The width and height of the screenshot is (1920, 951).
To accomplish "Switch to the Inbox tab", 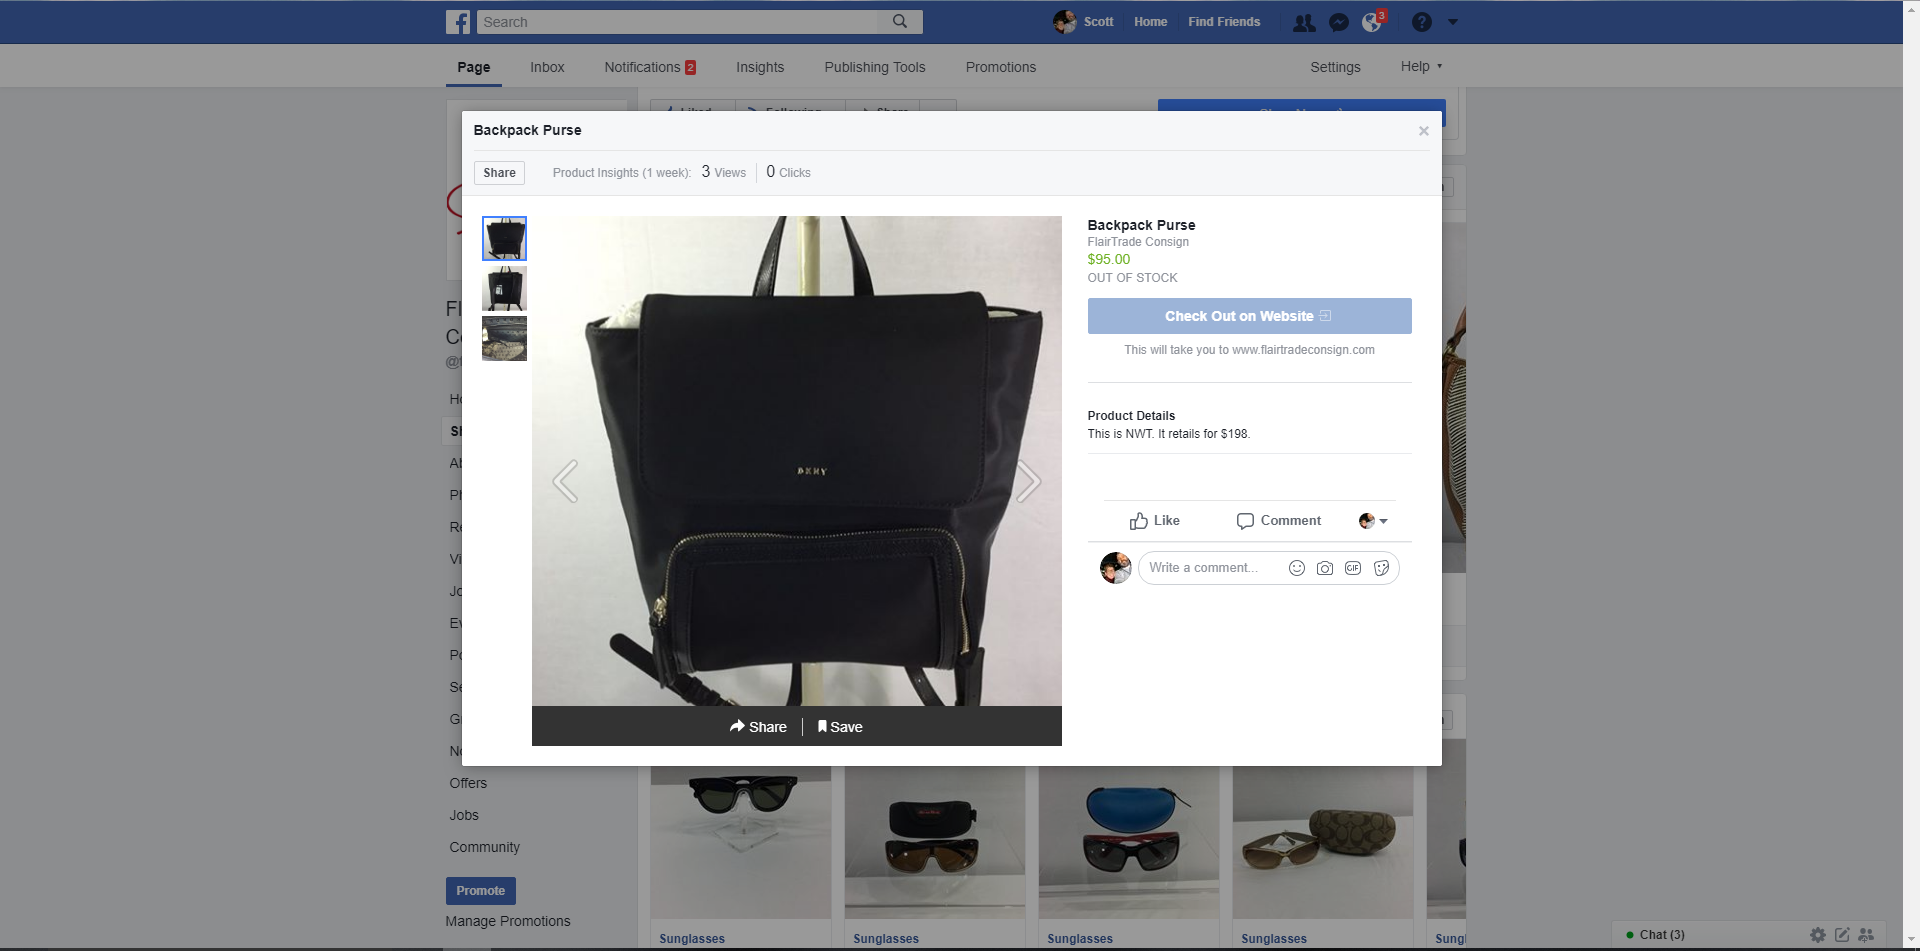I will (547, 67).
